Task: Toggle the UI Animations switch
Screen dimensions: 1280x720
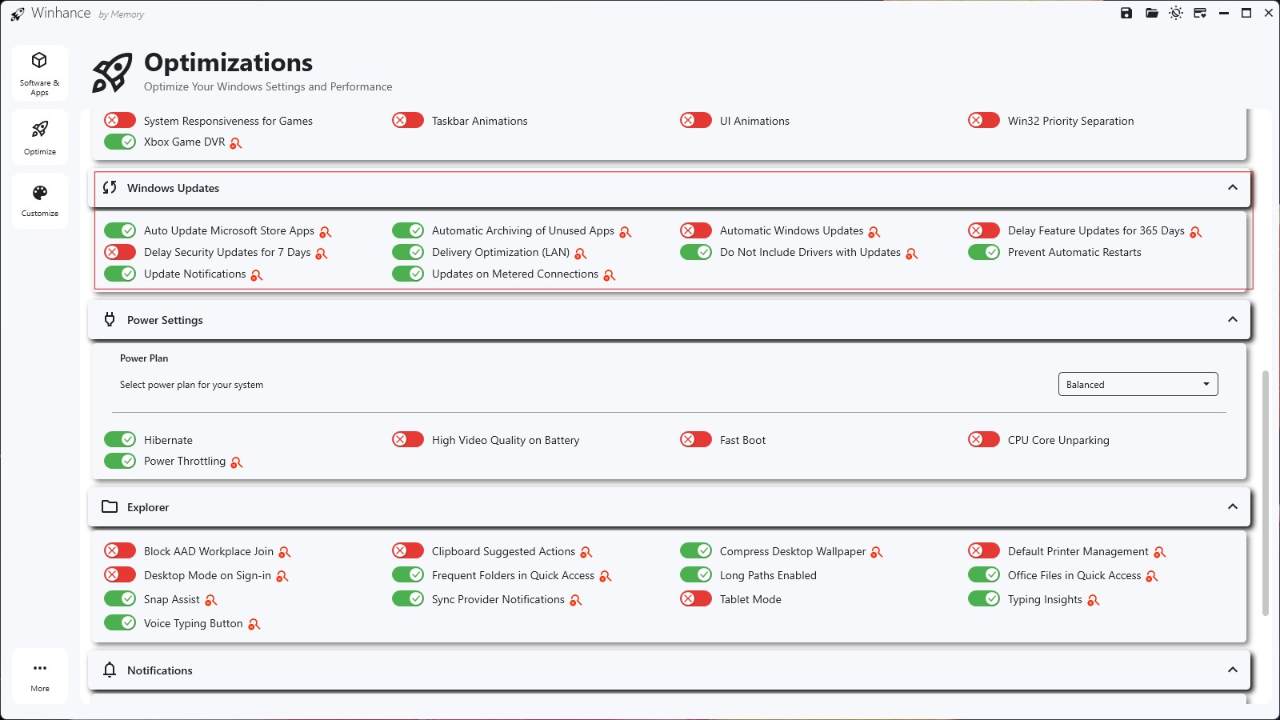Action: [696, 120]
